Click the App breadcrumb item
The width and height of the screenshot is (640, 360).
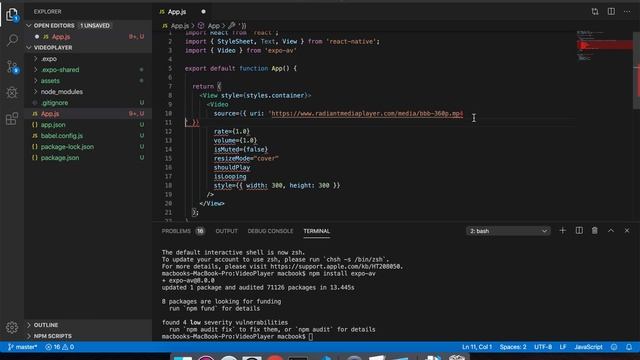213,26
